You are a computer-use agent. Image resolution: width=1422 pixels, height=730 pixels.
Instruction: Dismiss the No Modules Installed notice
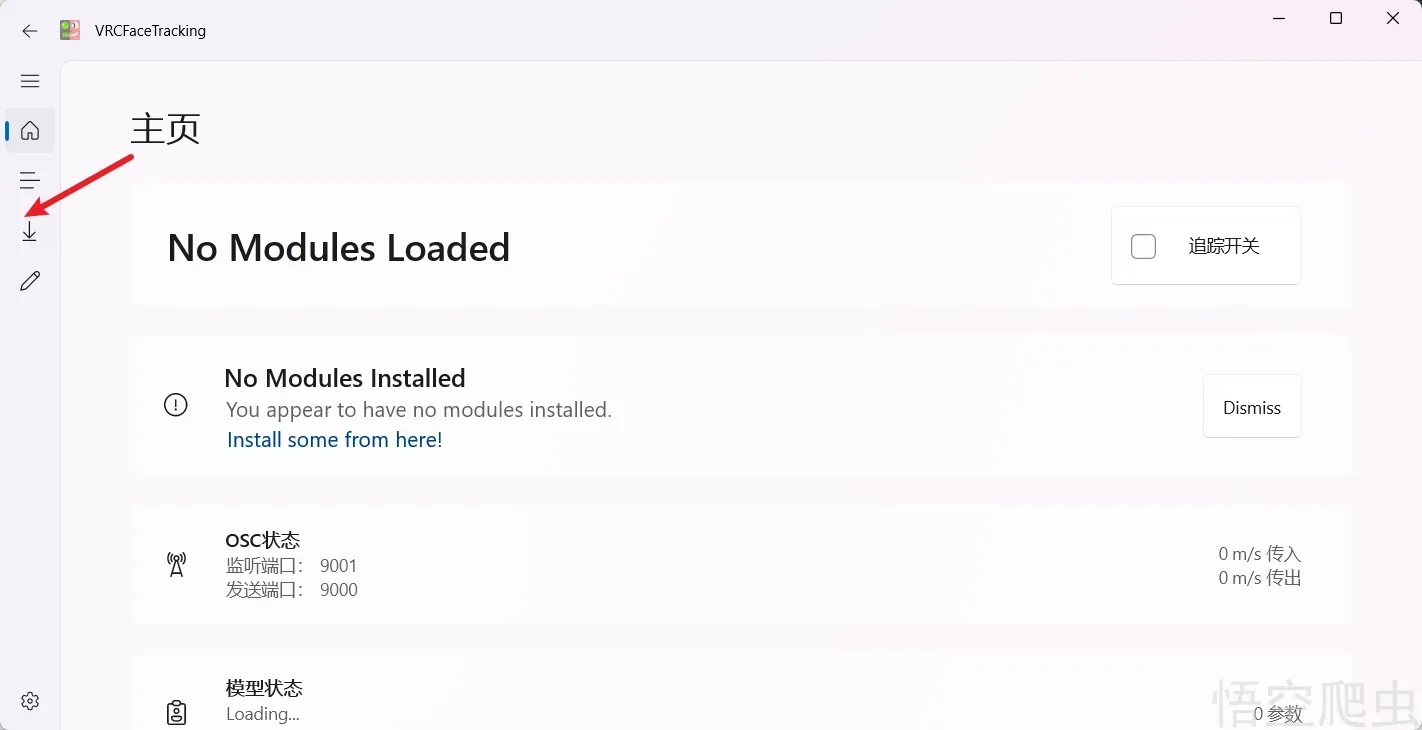(1252, 407)
